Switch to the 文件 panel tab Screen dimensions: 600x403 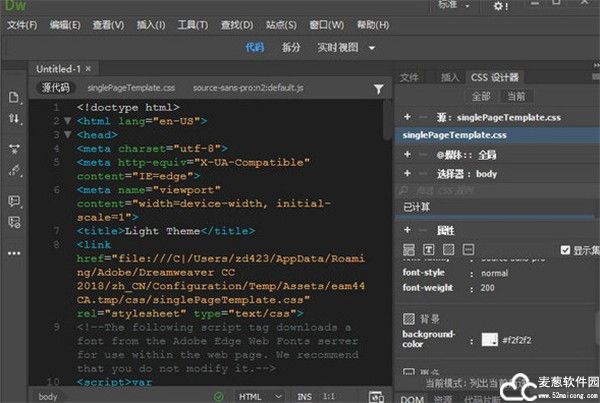click(410, 77)
